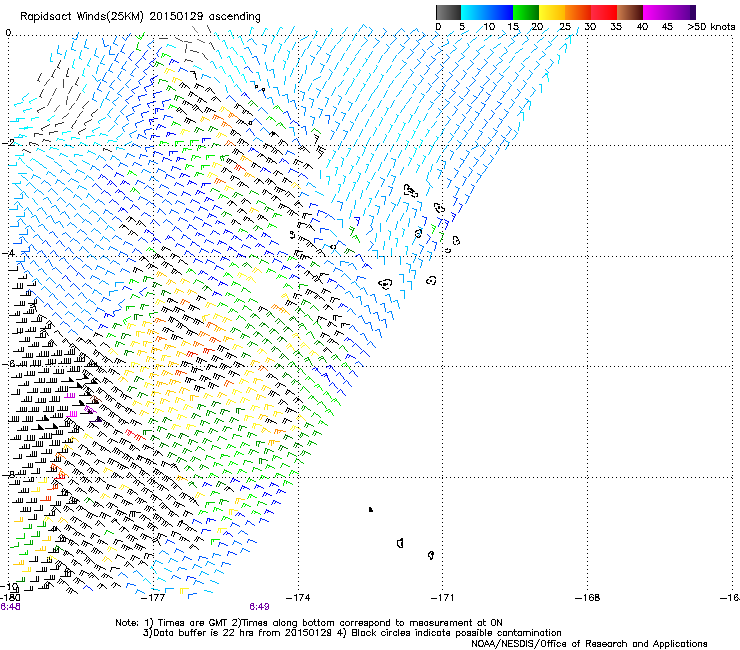Click the 'Rapidsact Winds(25KM) 20150129 ascending' title
This screenshot has height=650, width=740.
click(x=140, y=17)
